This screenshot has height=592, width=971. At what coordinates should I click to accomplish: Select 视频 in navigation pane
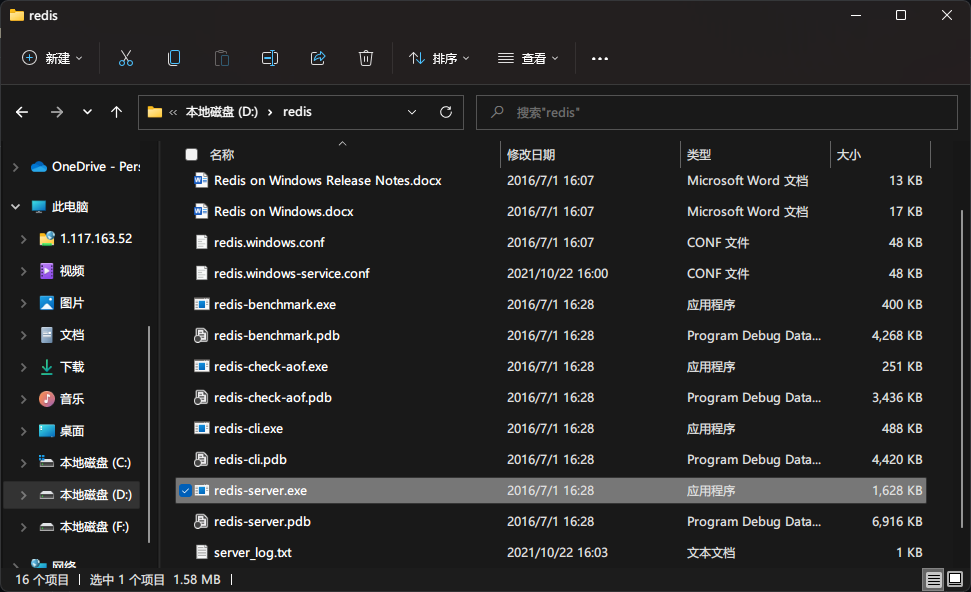pos(72,271)
